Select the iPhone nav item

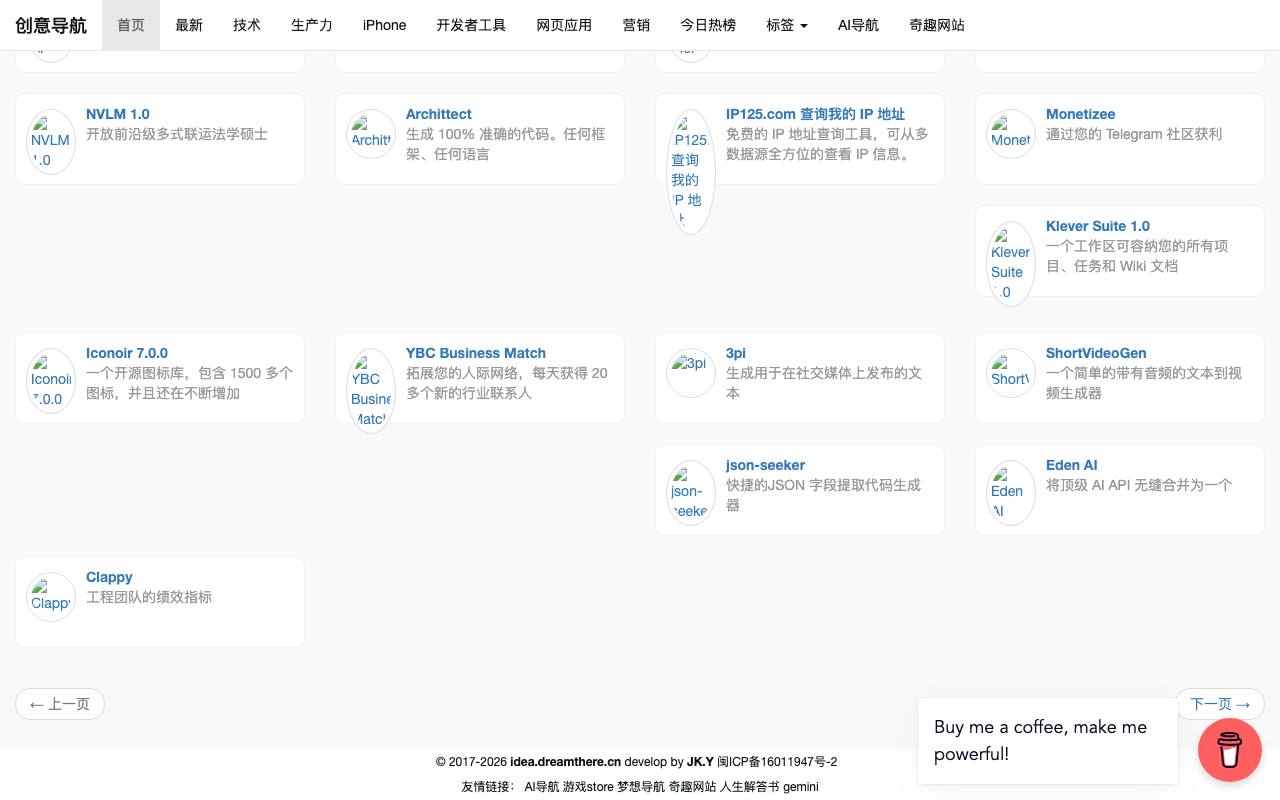point(385,25)
